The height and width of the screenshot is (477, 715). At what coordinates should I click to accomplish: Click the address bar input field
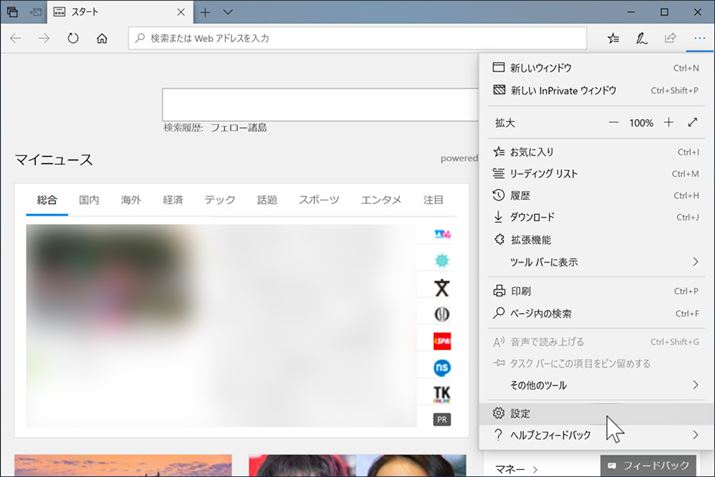tap(360, 39)
